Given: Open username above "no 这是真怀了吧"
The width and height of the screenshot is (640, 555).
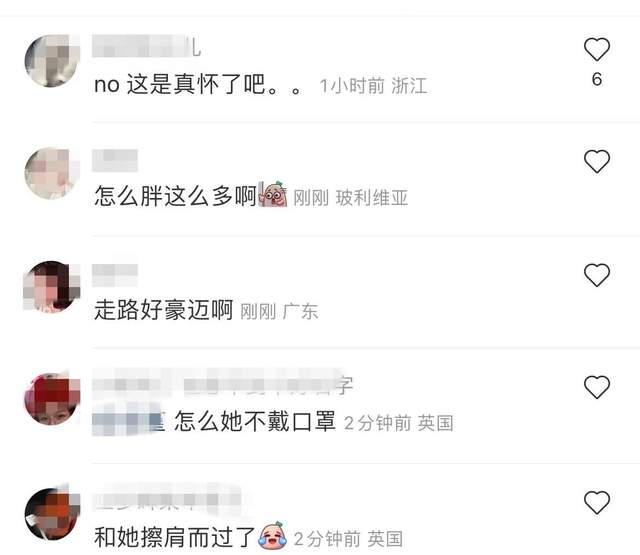Looking at the screenshot, I should [147, 47].
